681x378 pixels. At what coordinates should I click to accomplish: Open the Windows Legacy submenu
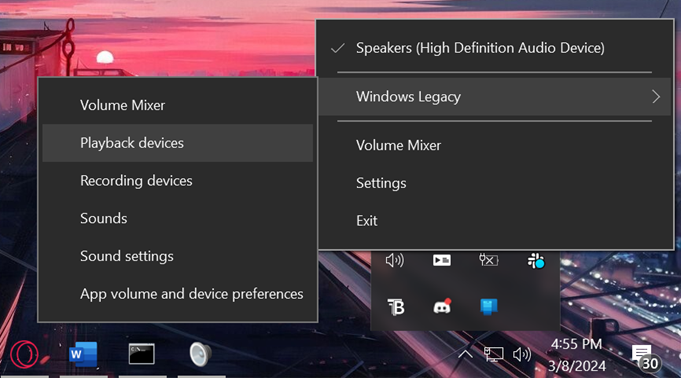495,96
